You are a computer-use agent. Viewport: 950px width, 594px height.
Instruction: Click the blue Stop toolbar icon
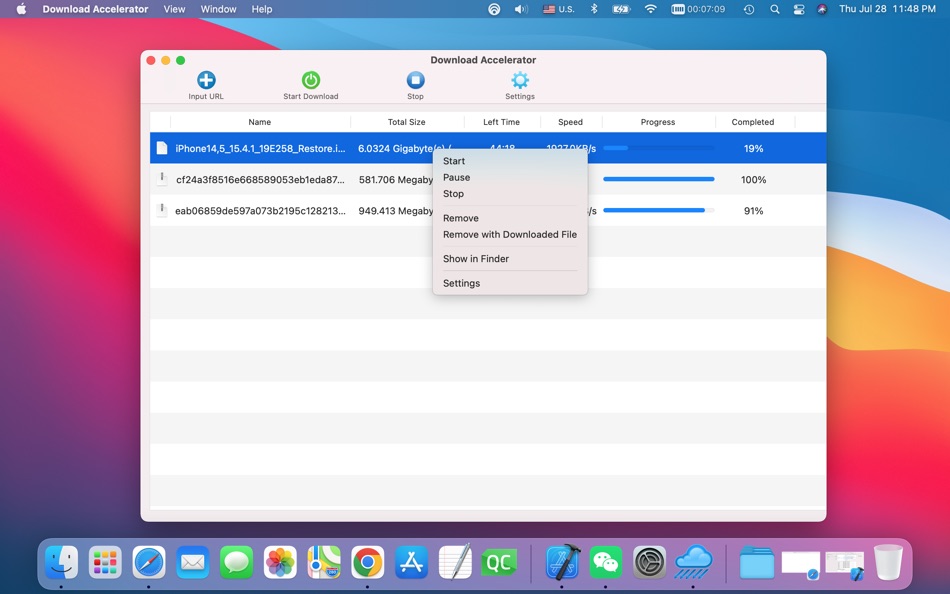[x=416, y=80]
